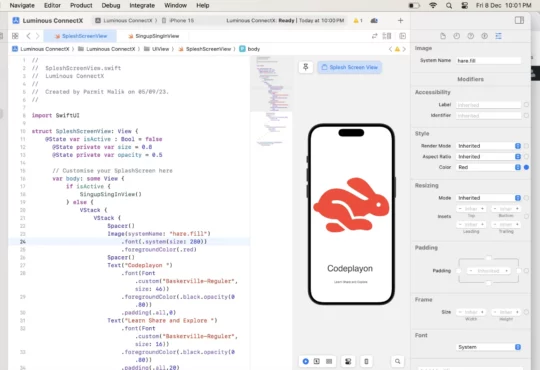Choose the iPhone 15 run destination
The width and height of the screenshot is (540, 370).
tap(178, 21)
